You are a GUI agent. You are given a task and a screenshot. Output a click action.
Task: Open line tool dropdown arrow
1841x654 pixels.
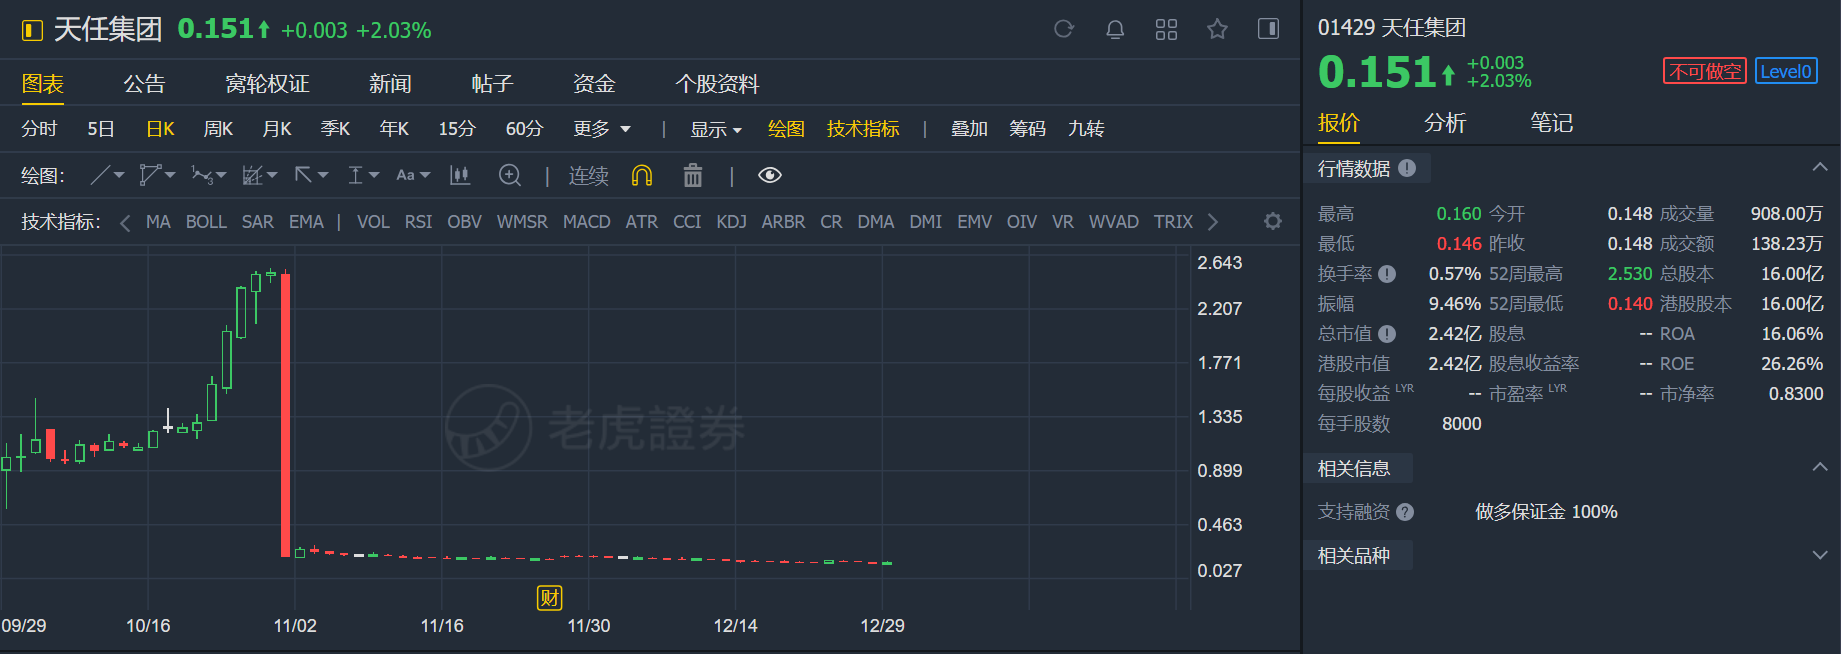(x=120, y=176)
